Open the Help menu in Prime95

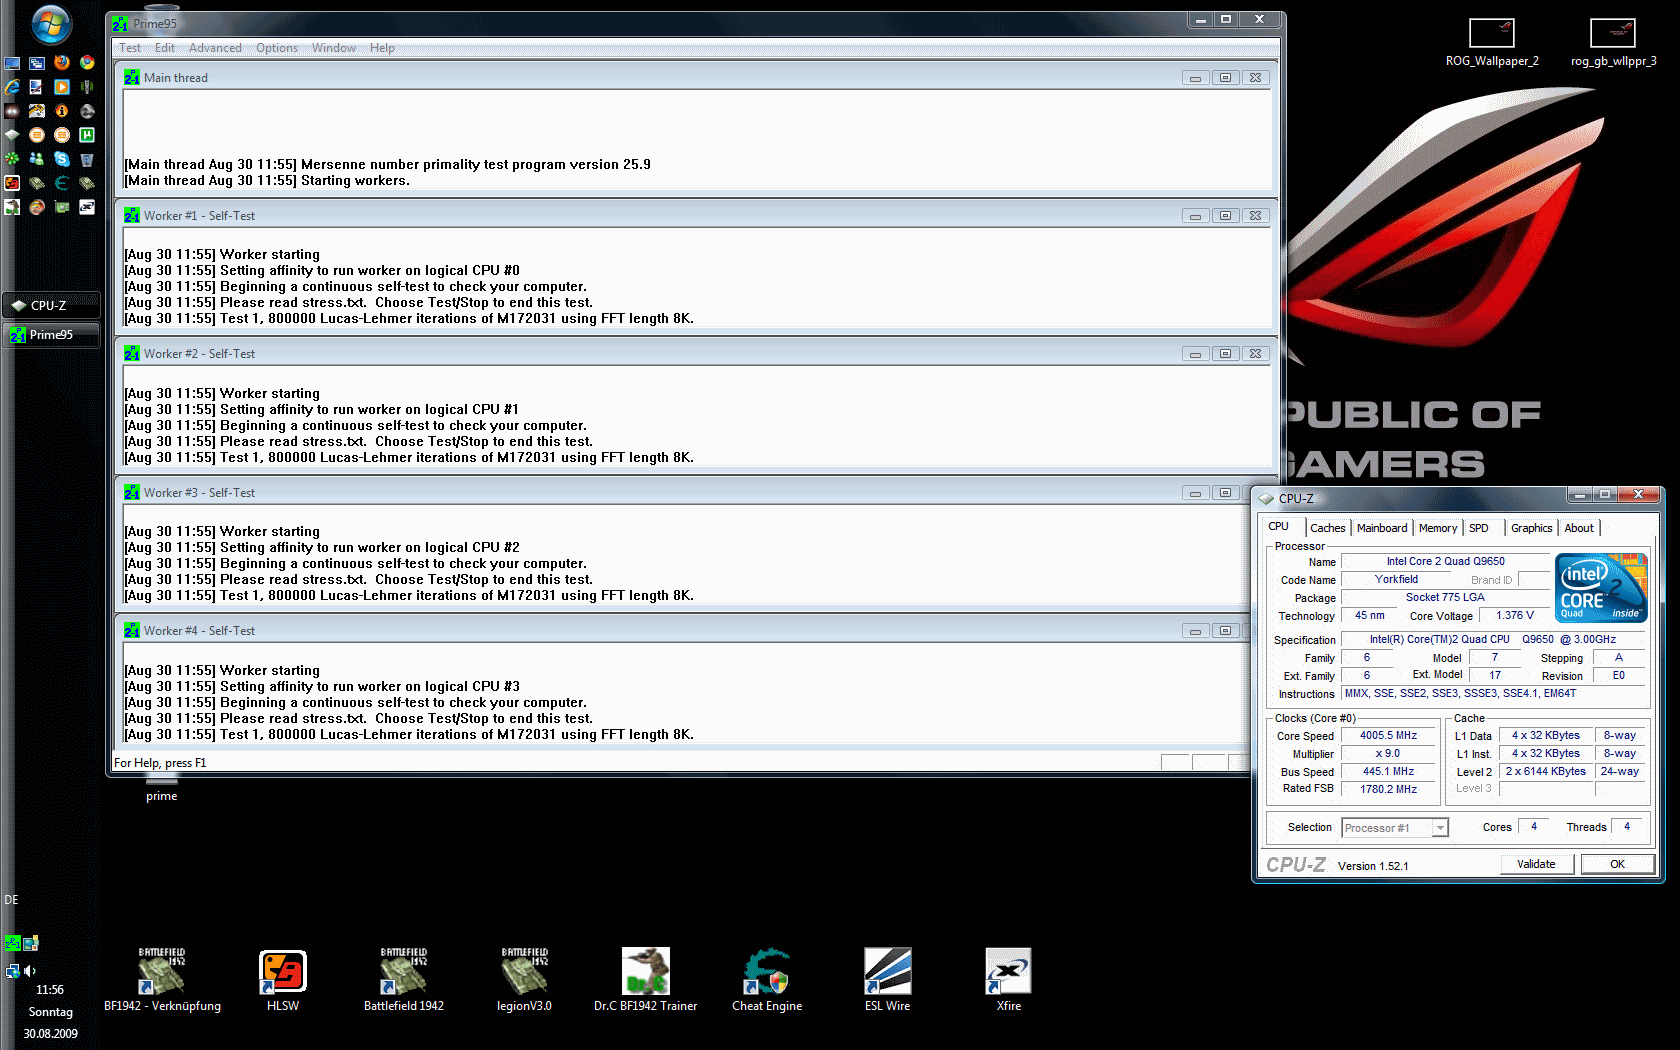[382, 48]
